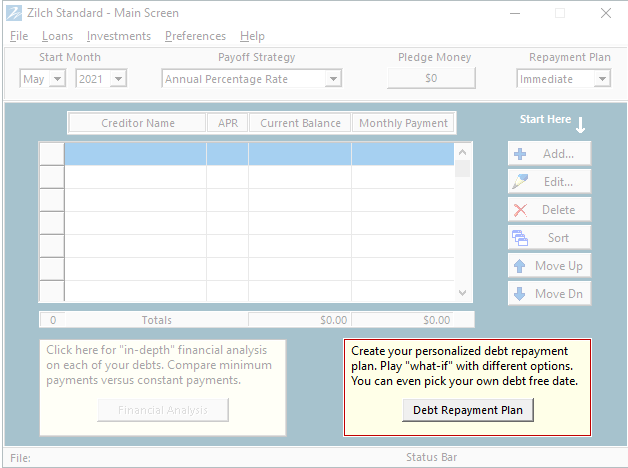Minimize the Zilch Standard window

(515, 13)
